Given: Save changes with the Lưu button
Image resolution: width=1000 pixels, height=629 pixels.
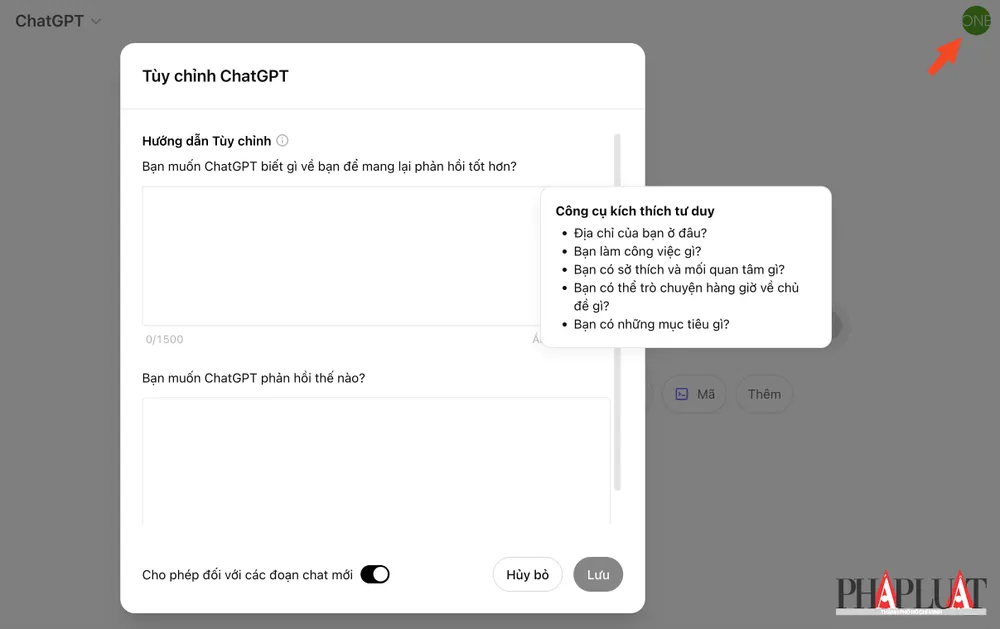Looking at the screenshot, I should 598,575.
